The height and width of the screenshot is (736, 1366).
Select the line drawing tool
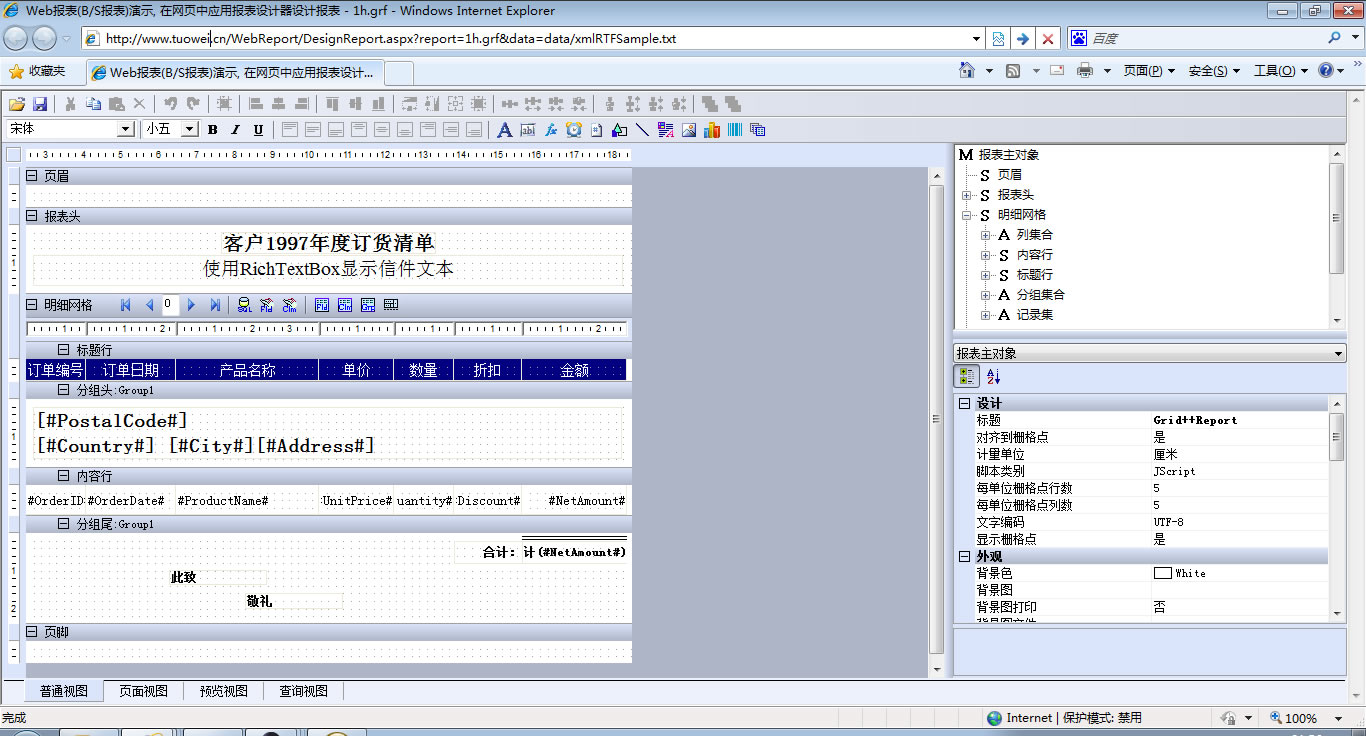642,130
